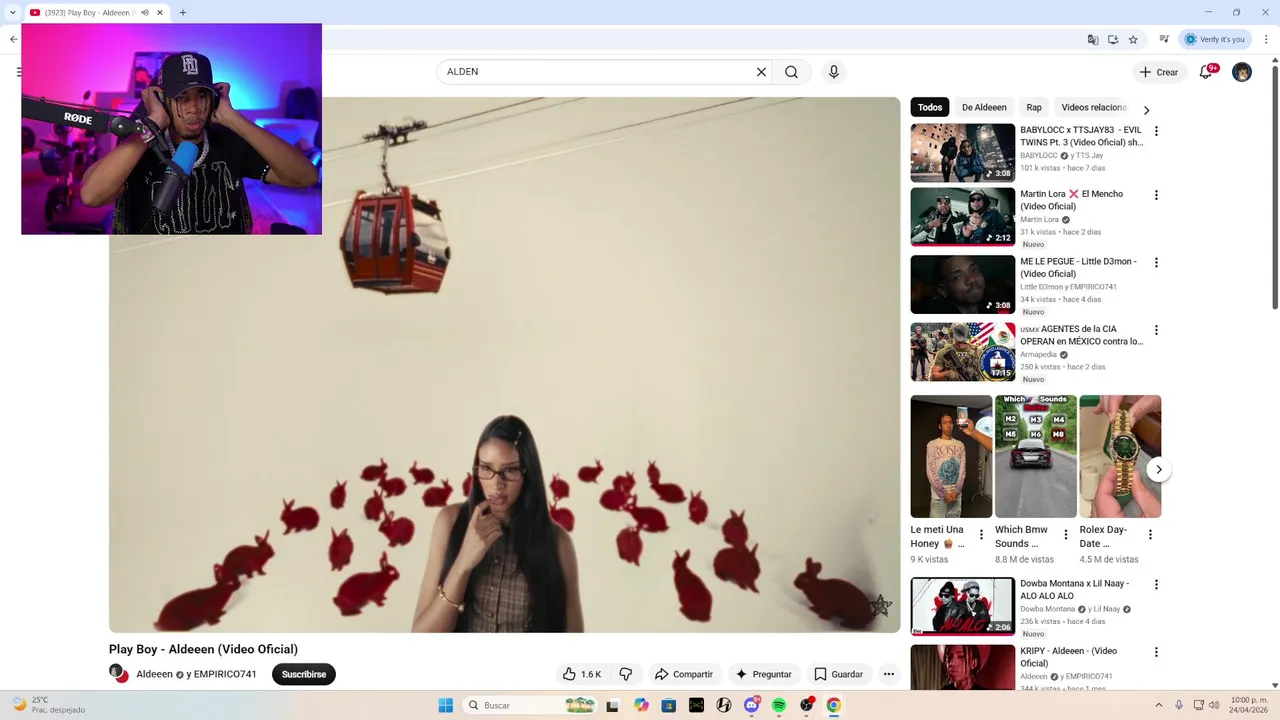Open the AGENTES de la CIA thumbnail
Screen dimensions: 1280x720
coord(962,352)
